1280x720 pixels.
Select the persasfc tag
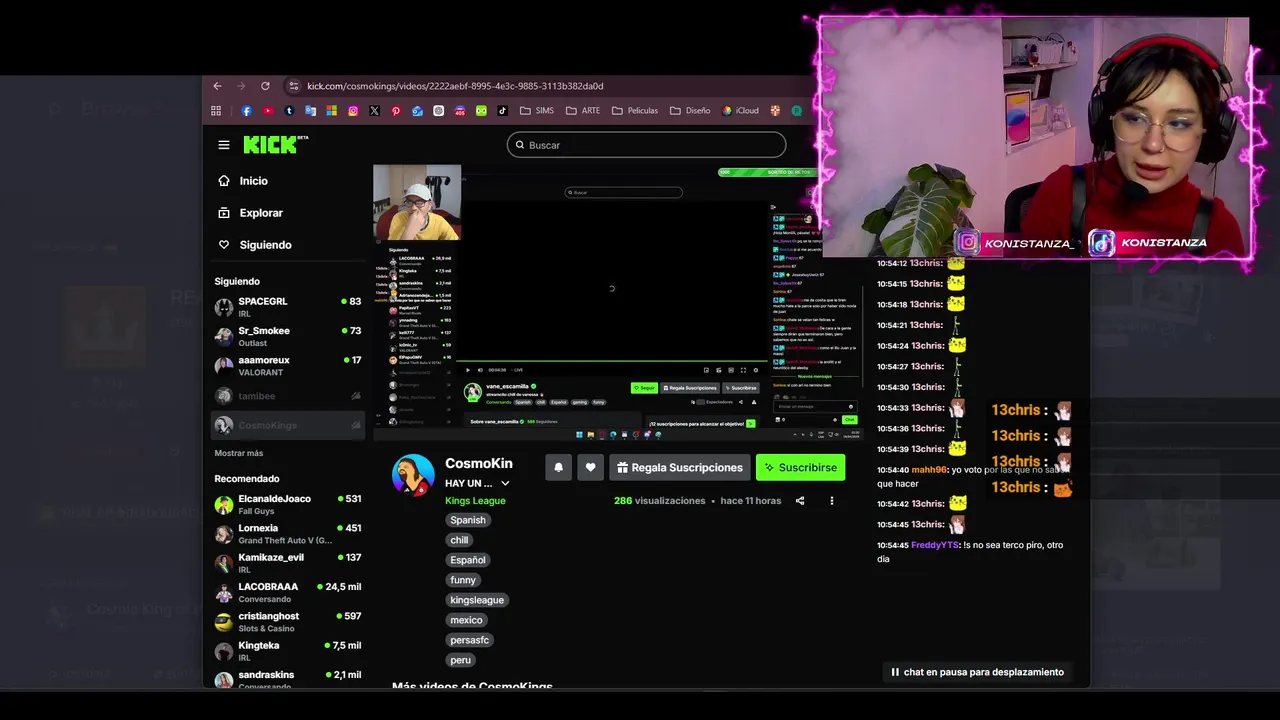click(470, 640)
